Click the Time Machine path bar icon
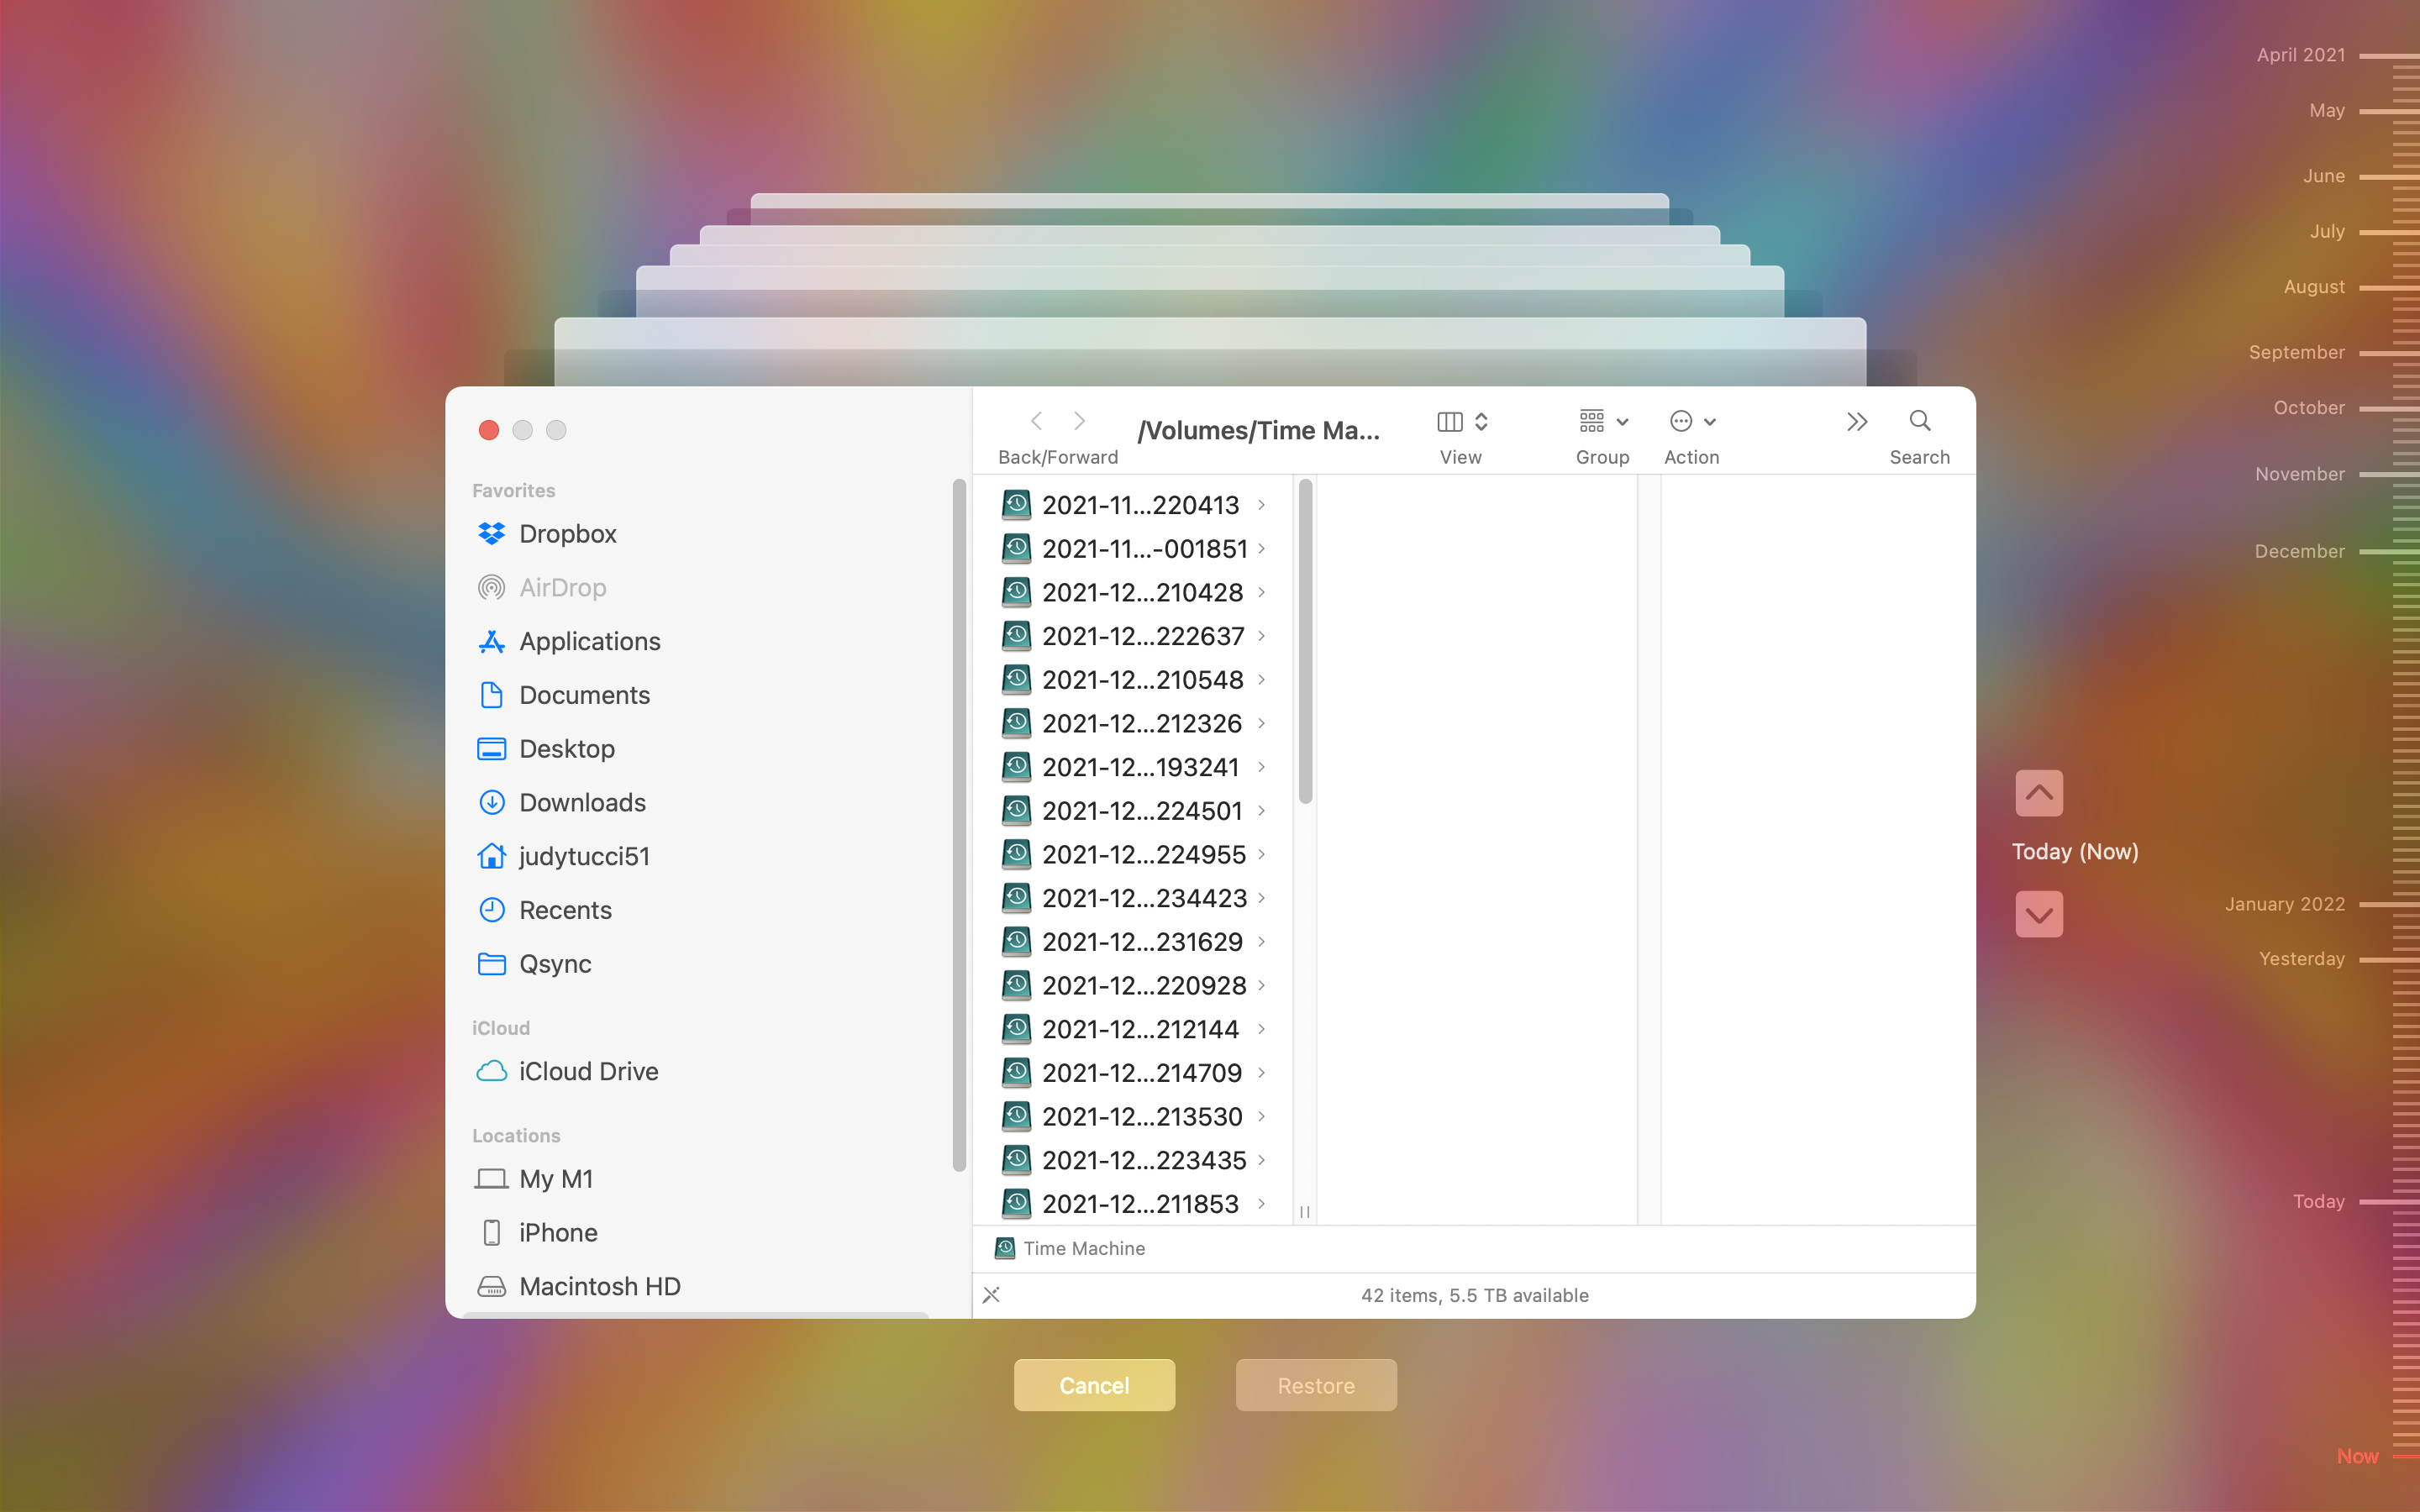 (1005, 1248)
